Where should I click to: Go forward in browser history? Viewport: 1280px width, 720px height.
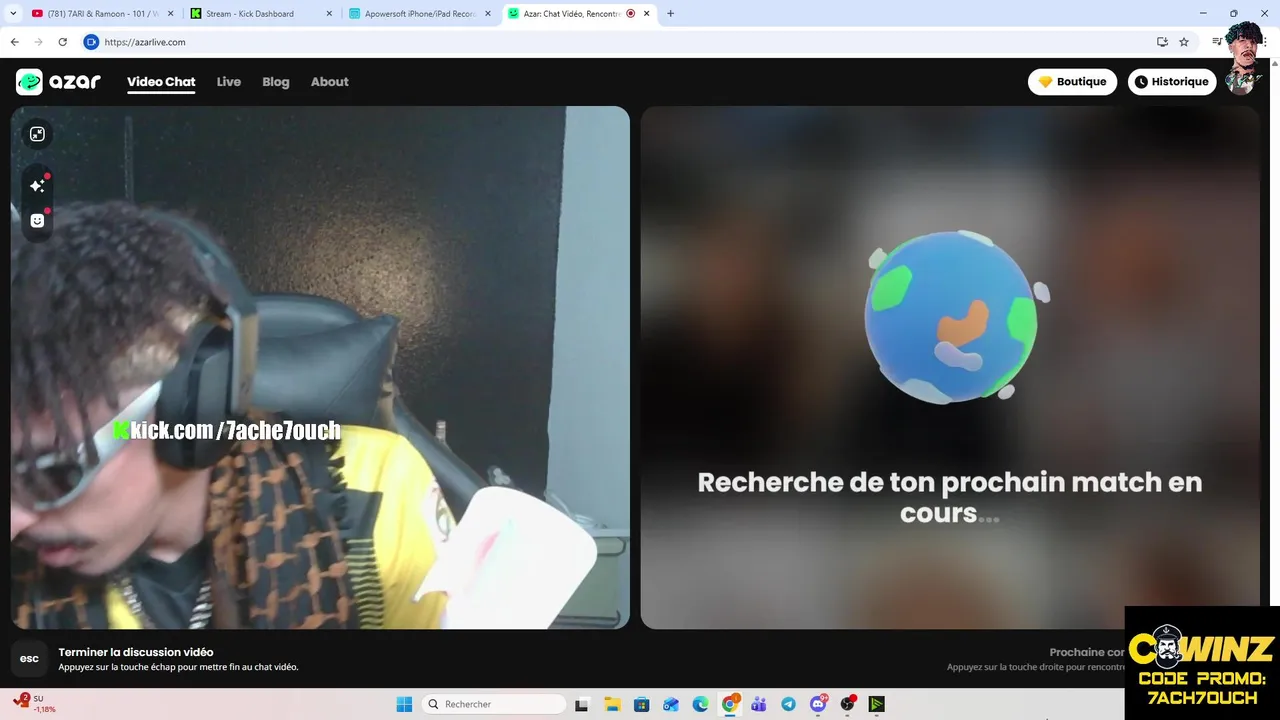(38, 42)
